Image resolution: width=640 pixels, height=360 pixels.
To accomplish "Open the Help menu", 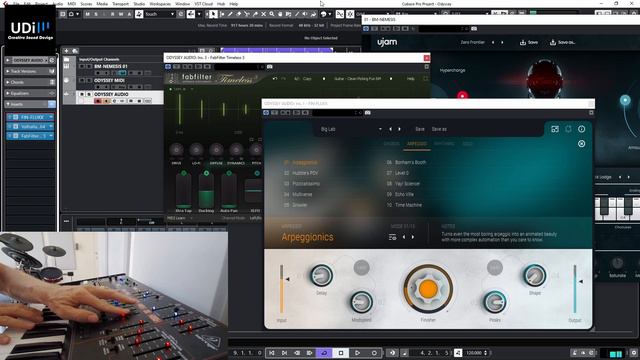I will [233, 4].
